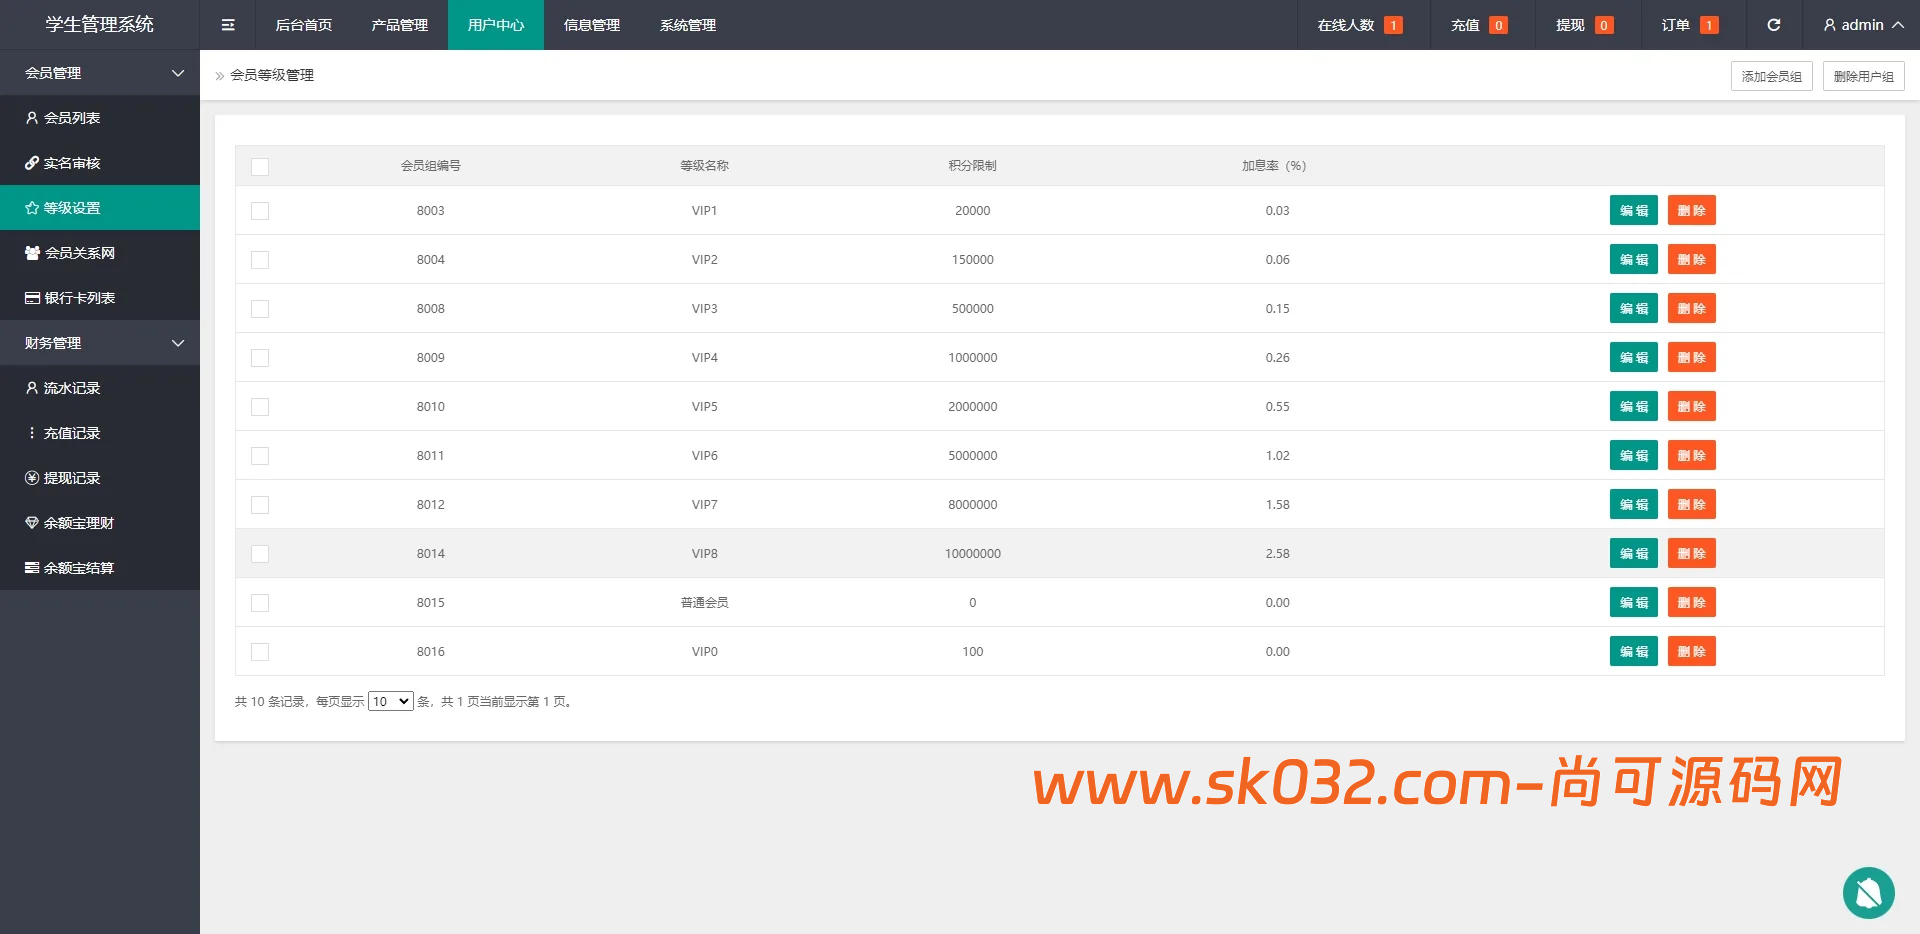This screenshot has width=1920, height=934.
Task: Click 编辑 button for VIP3 row
Action: click(1633, 309)
